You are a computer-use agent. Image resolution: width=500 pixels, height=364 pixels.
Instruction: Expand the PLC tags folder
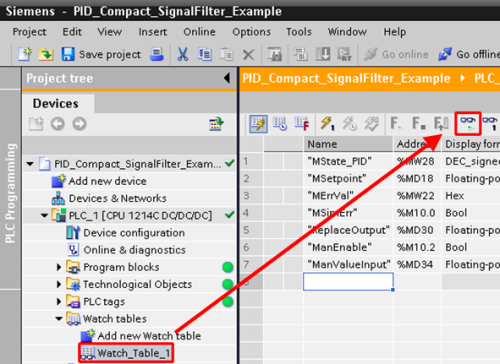click(59, 301)
